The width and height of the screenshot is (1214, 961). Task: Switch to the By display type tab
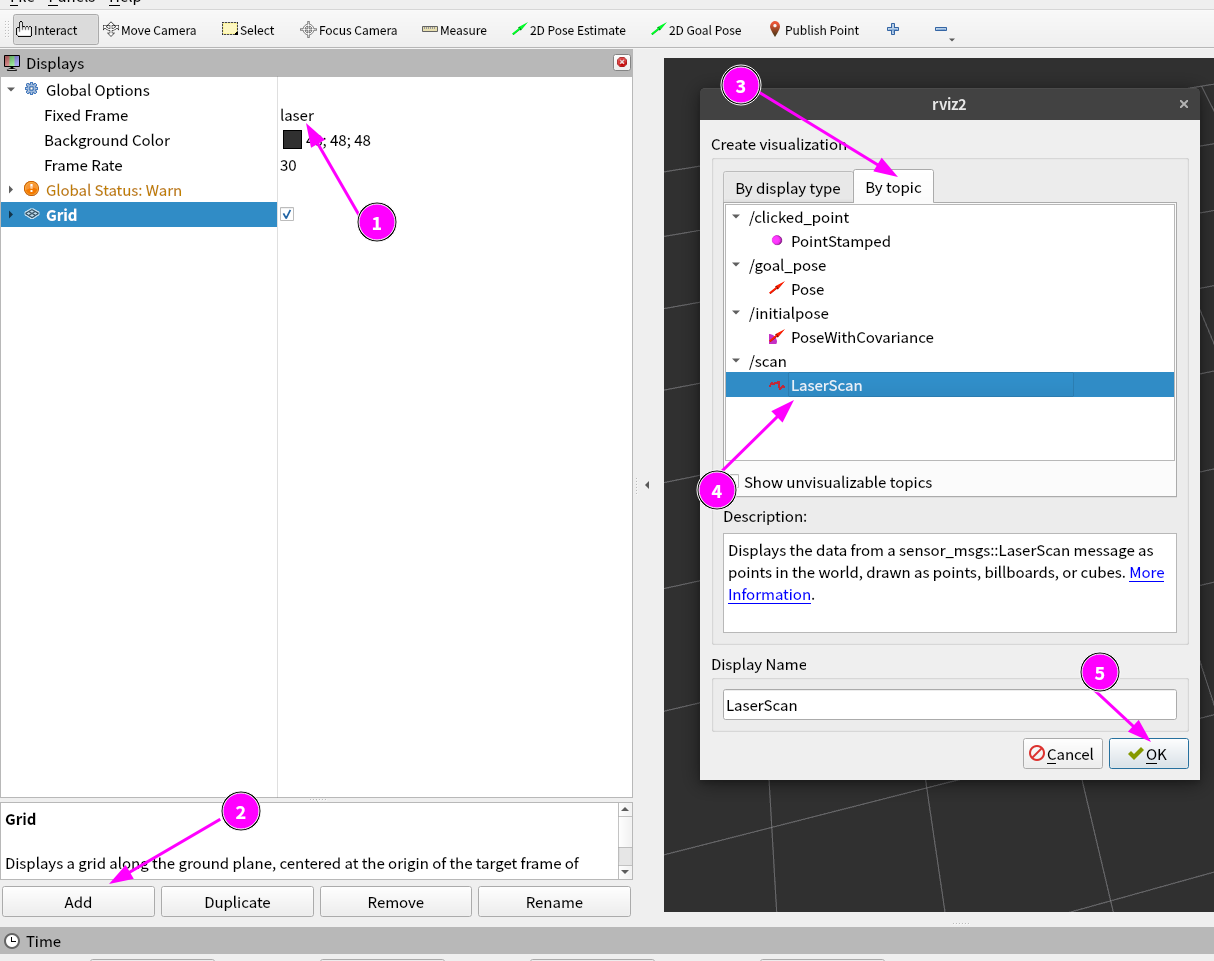[x=787, y=188]
